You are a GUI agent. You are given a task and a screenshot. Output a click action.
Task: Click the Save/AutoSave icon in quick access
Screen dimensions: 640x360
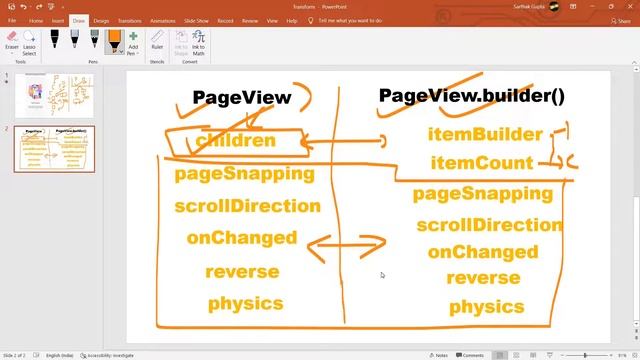coord(11,7)
